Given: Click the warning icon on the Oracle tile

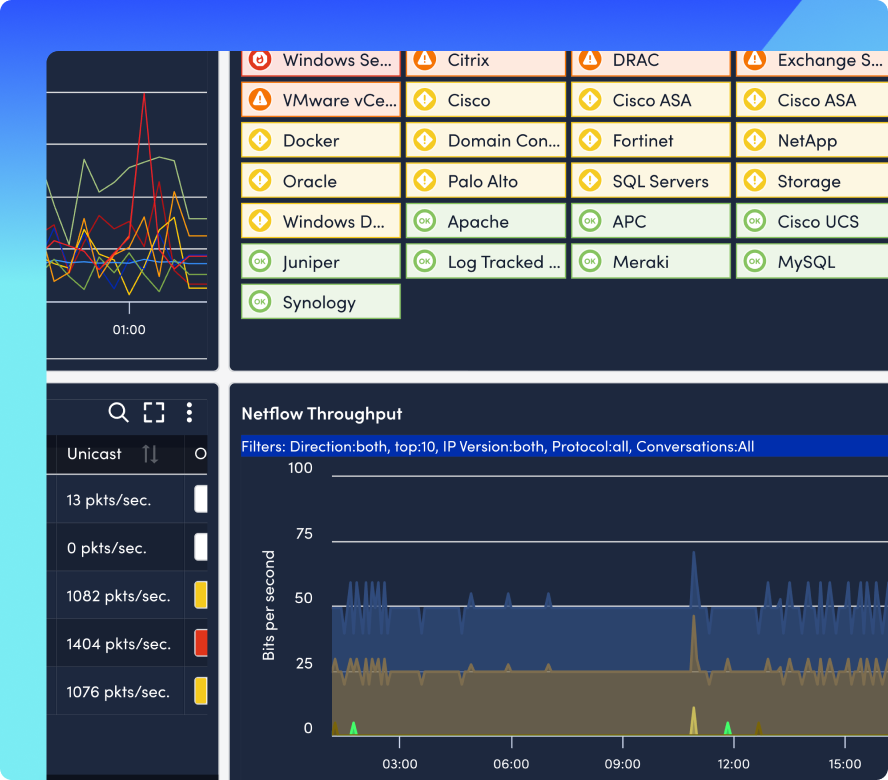Looking at the screenshot, I should pos(260,181).
